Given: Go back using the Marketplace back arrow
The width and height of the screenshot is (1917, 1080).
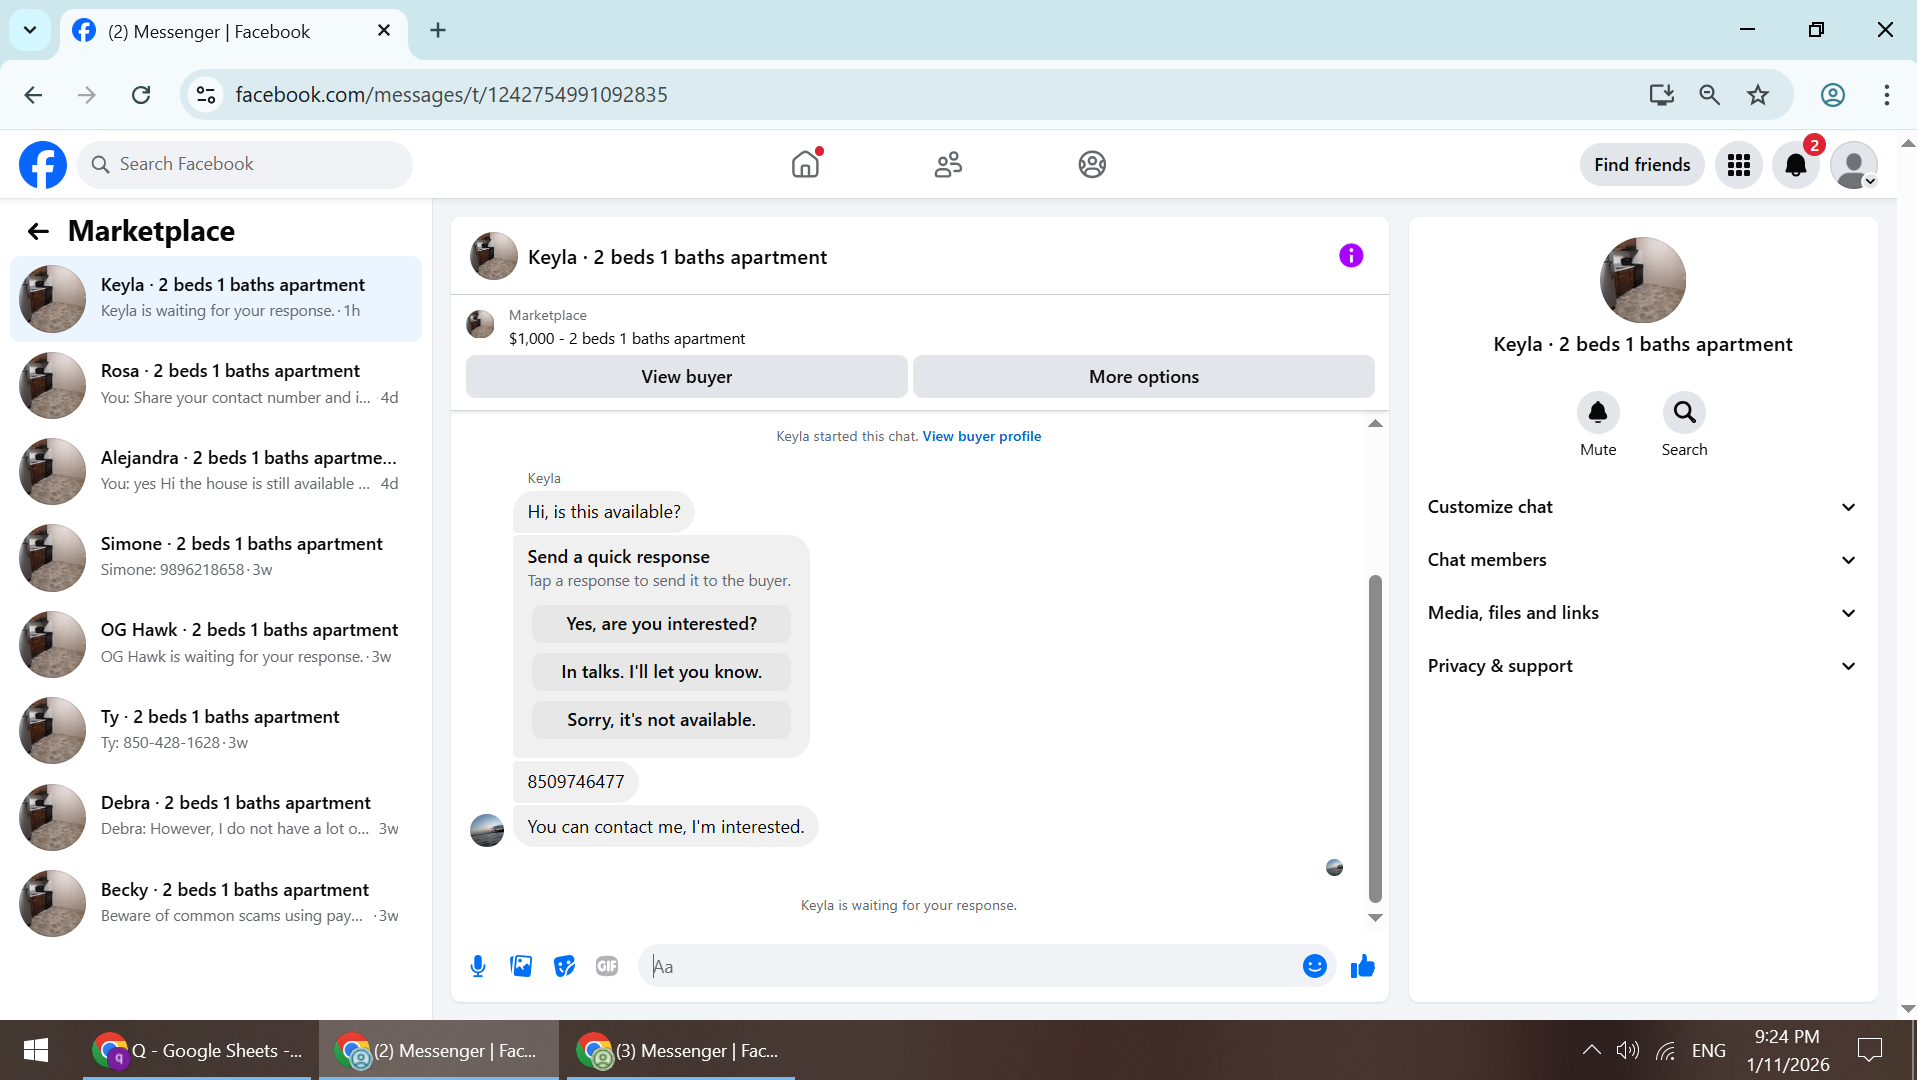Looking at the screenshot, I should click(x=38, y=232).
